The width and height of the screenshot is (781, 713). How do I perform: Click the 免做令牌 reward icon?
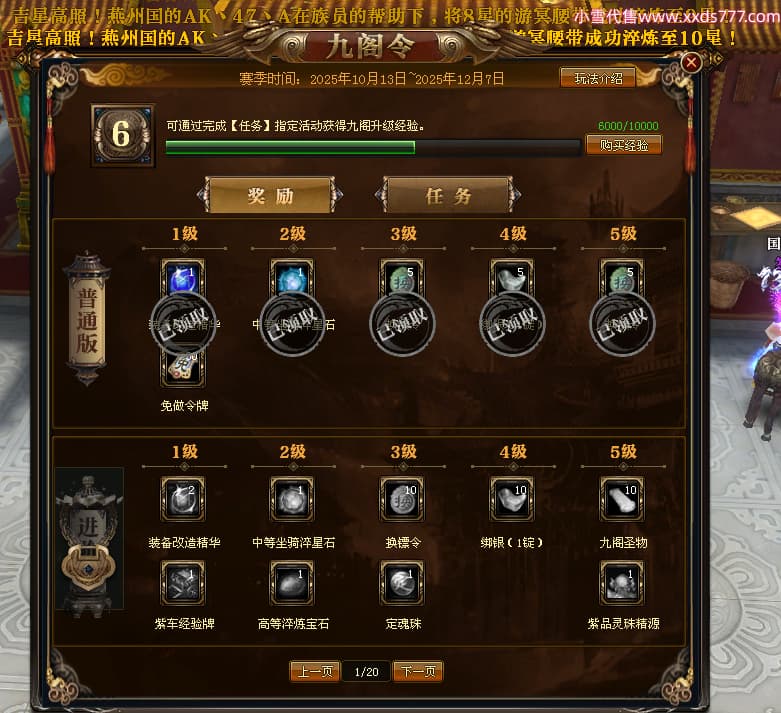tap(183, 368)
